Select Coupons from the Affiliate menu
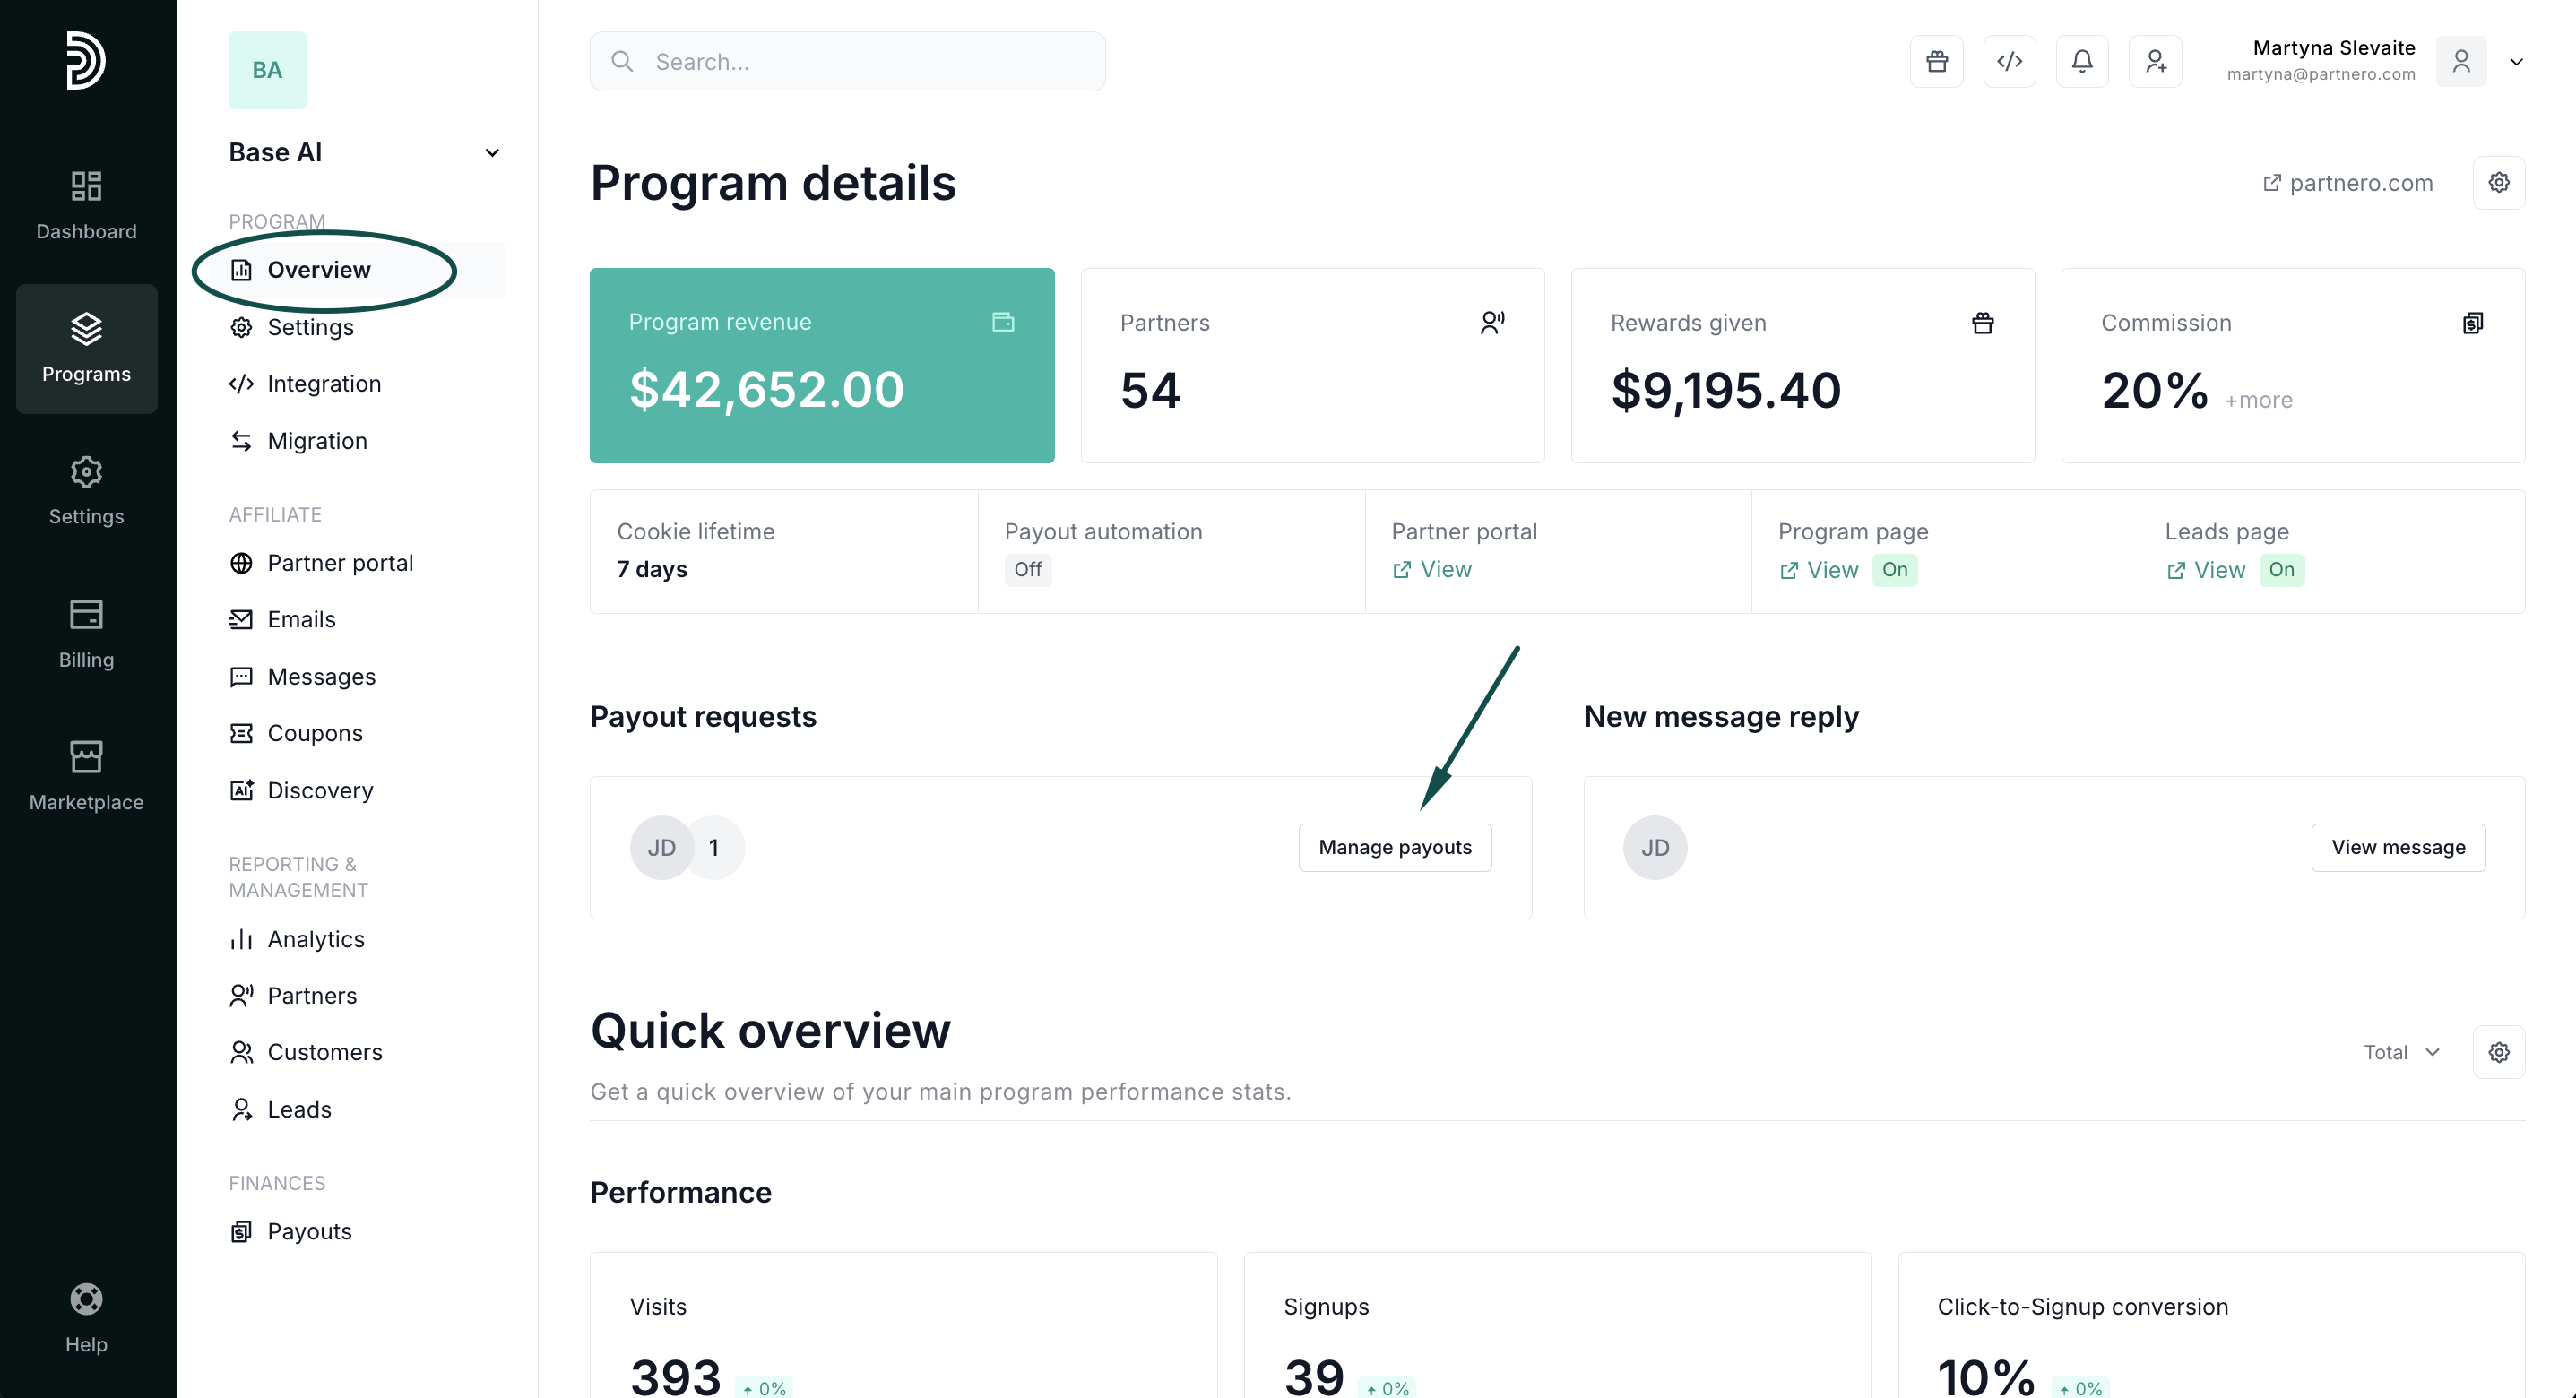Viewport: 2576px width, 1398px height. point(314,733)
